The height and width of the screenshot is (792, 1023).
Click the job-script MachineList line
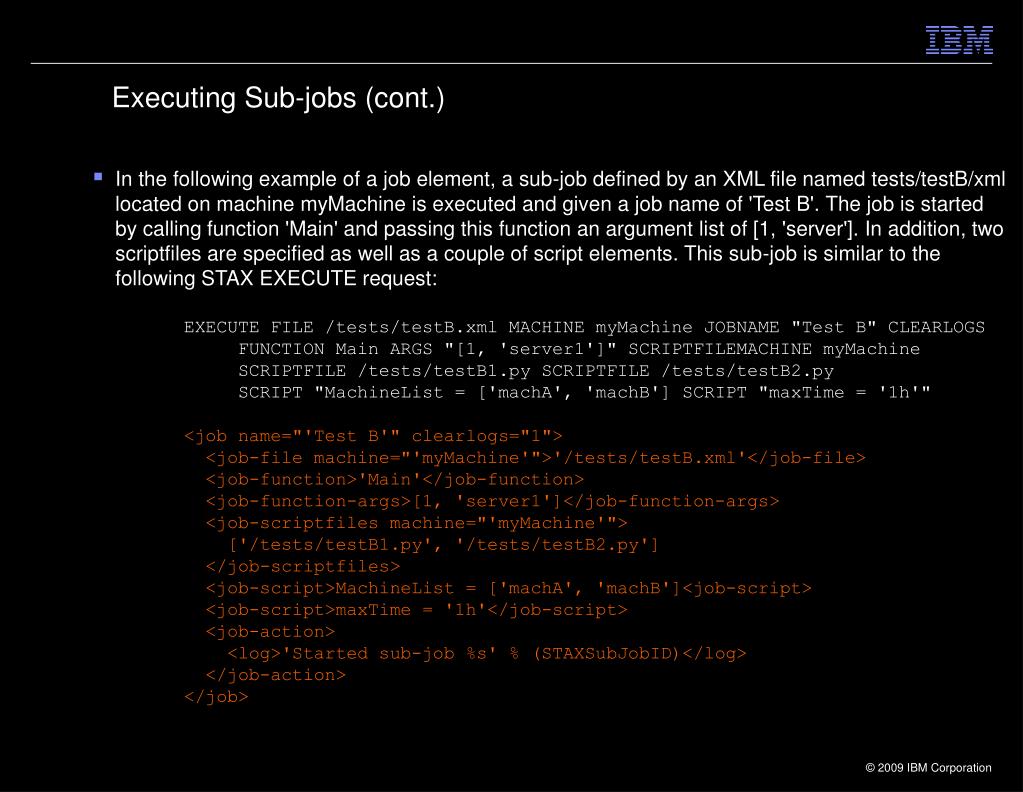(x=508, y=588)
